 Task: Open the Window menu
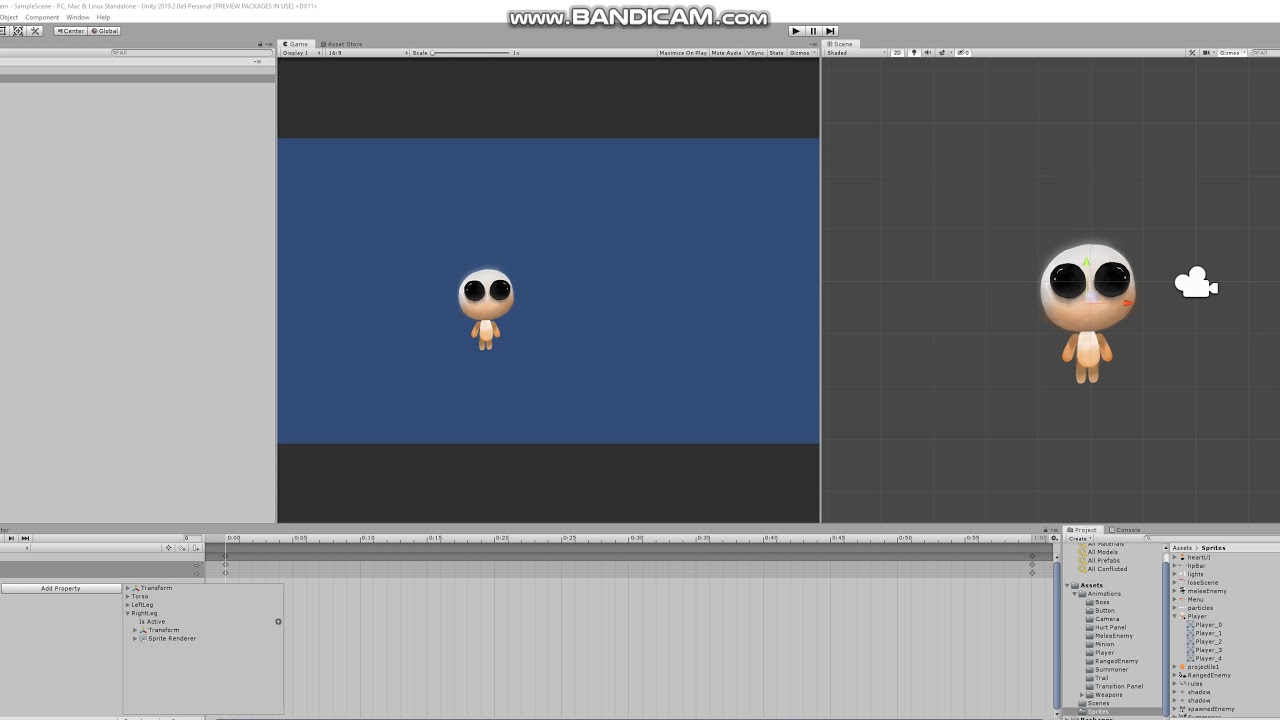[x=78, y=17]
